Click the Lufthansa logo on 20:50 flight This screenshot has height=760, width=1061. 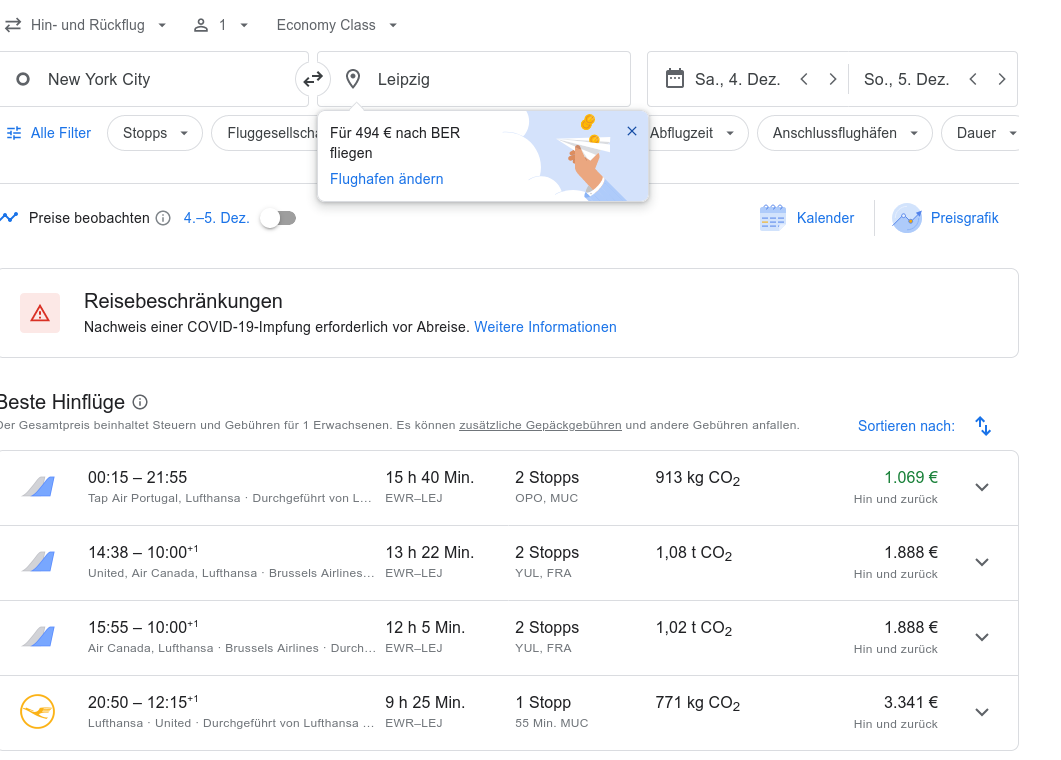coord(37,712)
